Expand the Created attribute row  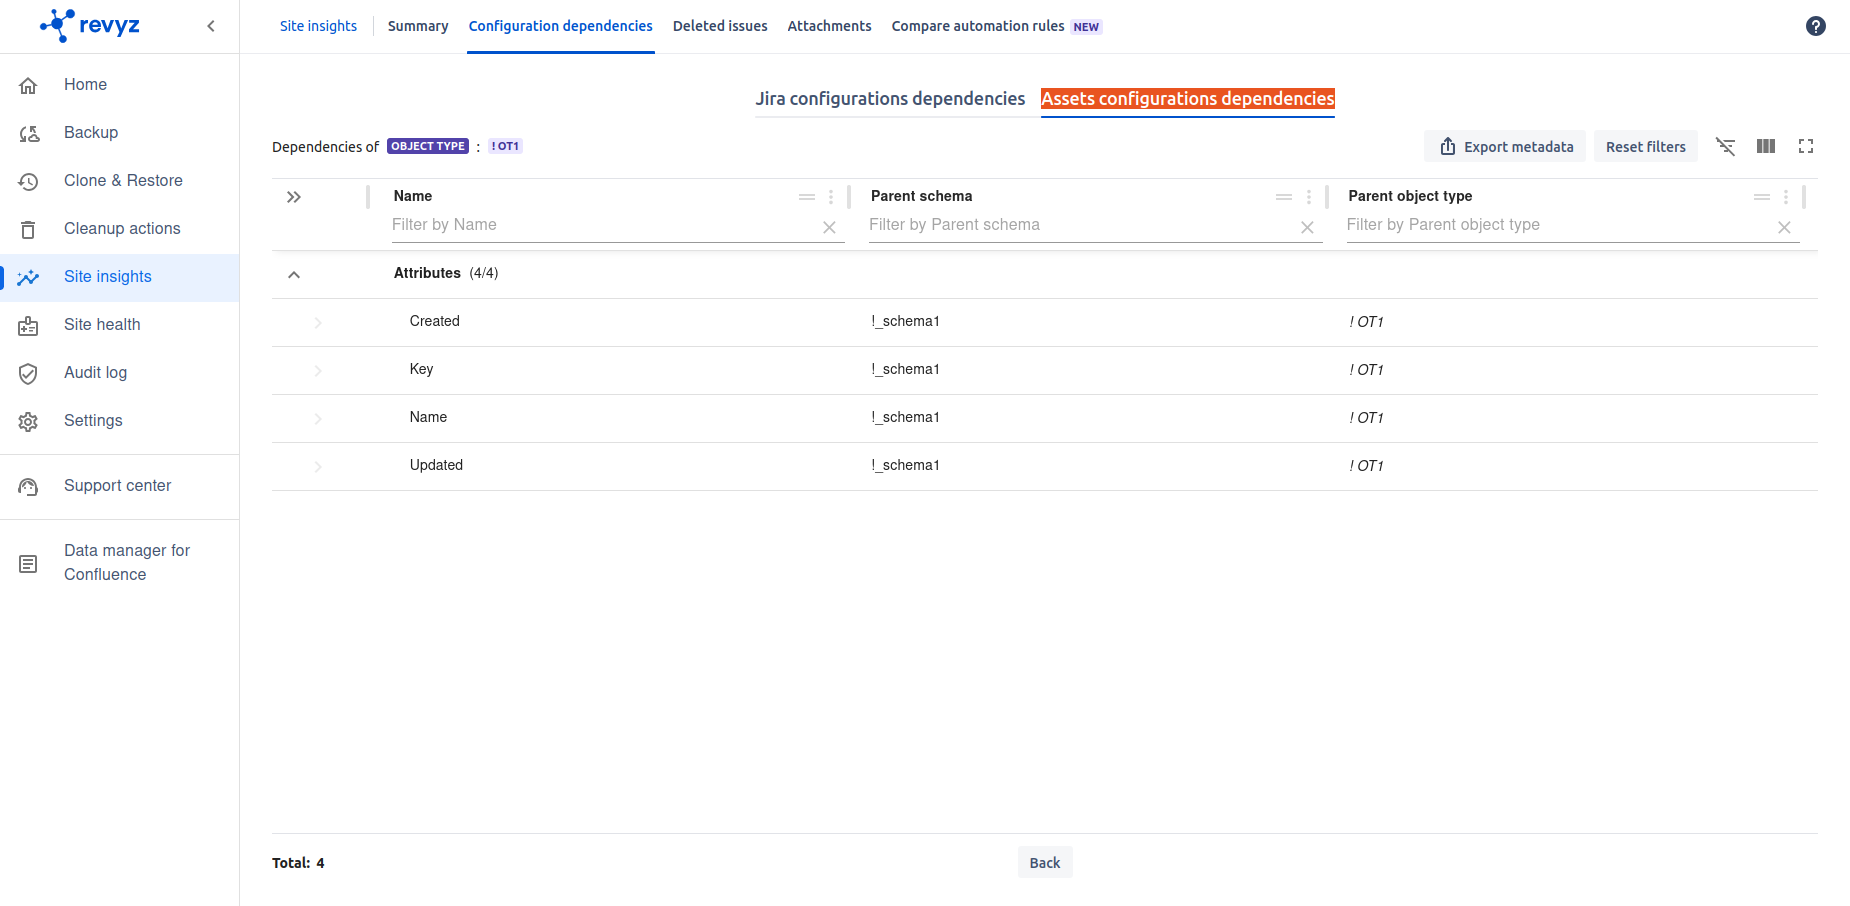click(318, 323)
